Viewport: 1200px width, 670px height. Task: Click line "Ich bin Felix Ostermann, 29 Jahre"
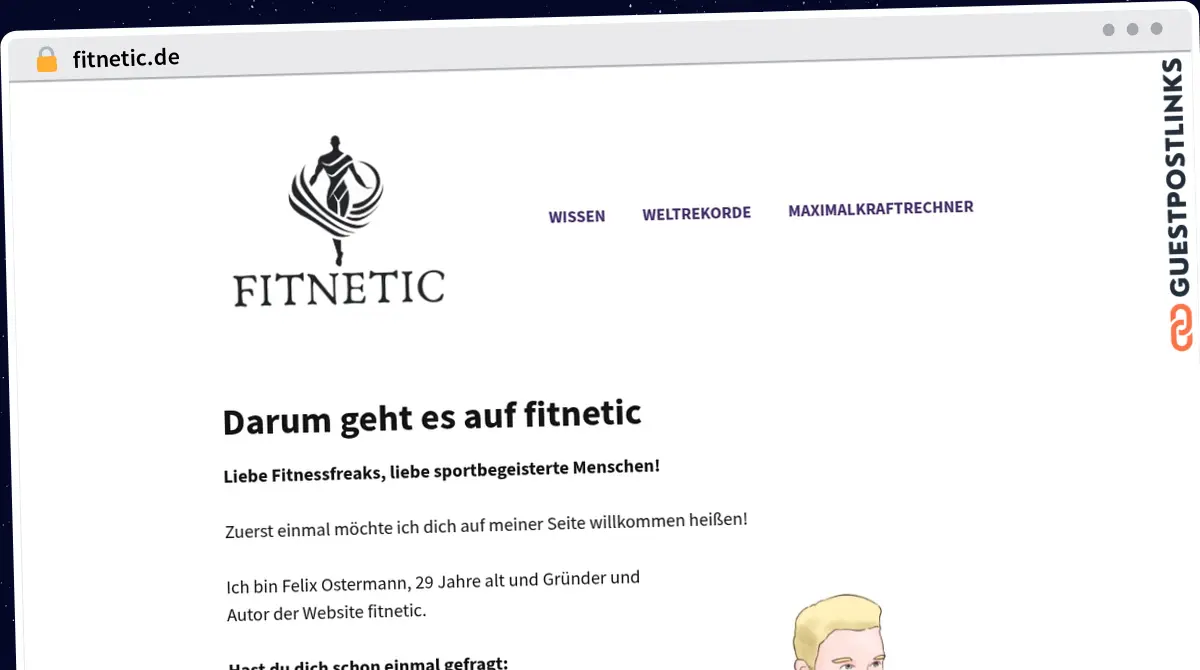coord(433,582)
